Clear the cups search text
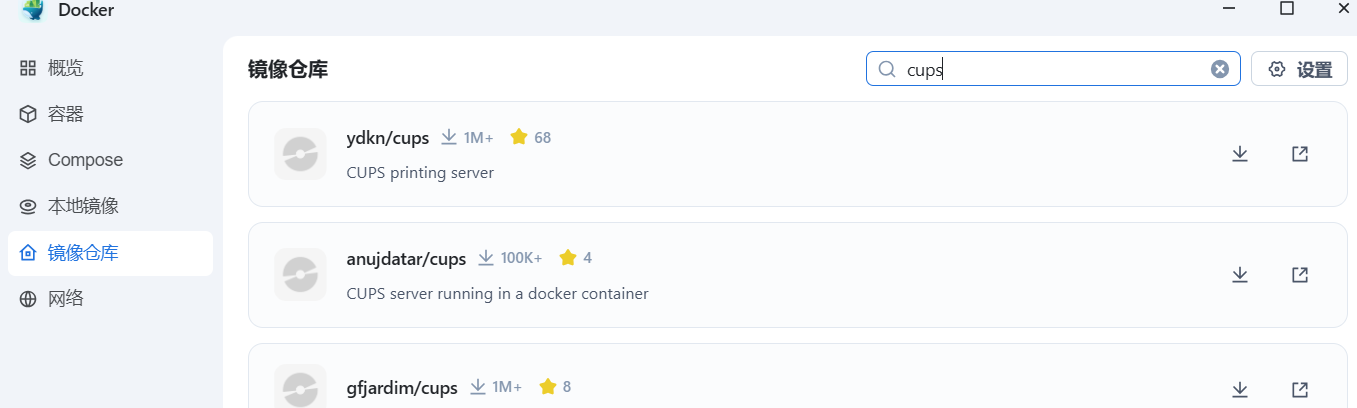1357x408 pixels. click(x=1220, y=69)
